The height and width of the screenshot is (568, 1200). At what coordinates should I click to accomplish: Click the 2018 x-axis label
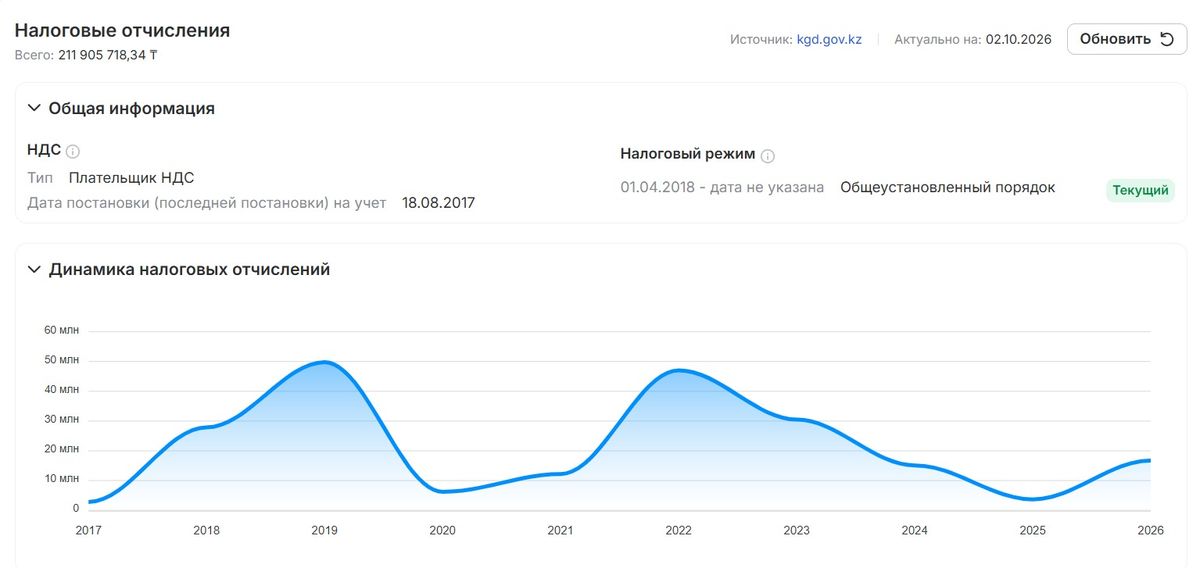click(207, 530)
